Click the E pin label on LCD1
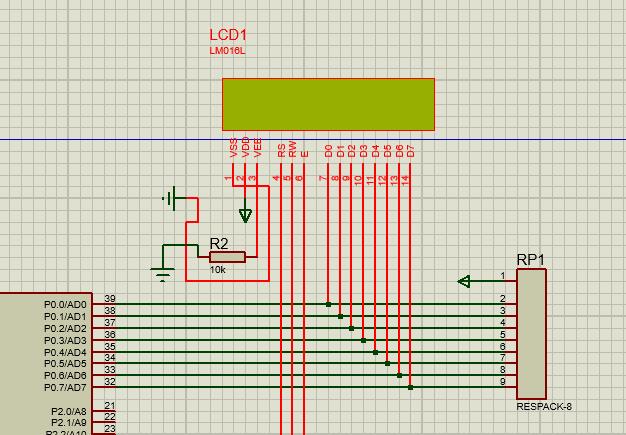Image resolution: width=626 pixels, height=435 pixels. (305, 154)
